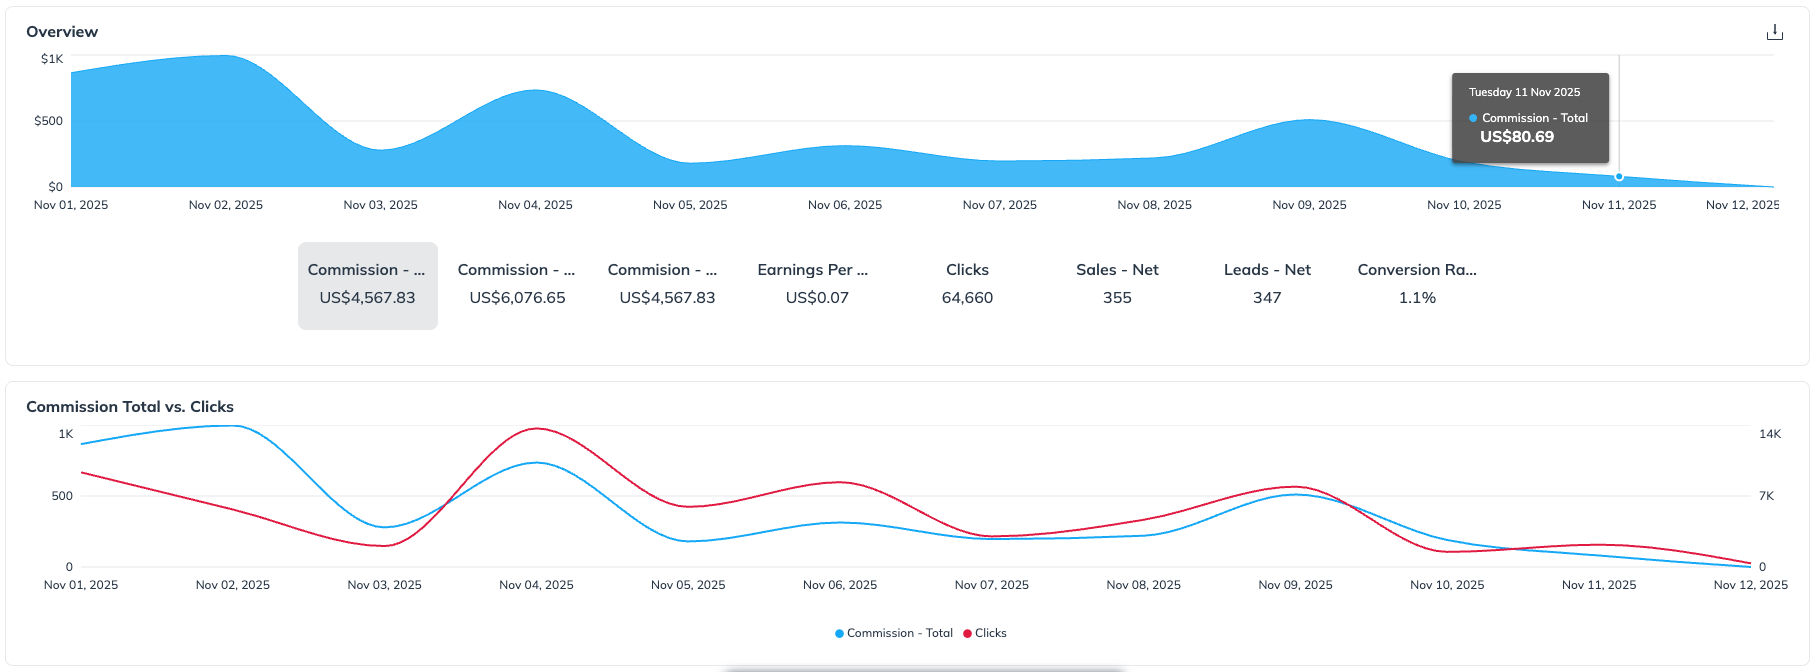Click the Overview area chart peak at Nov 02

click(227, 57)
